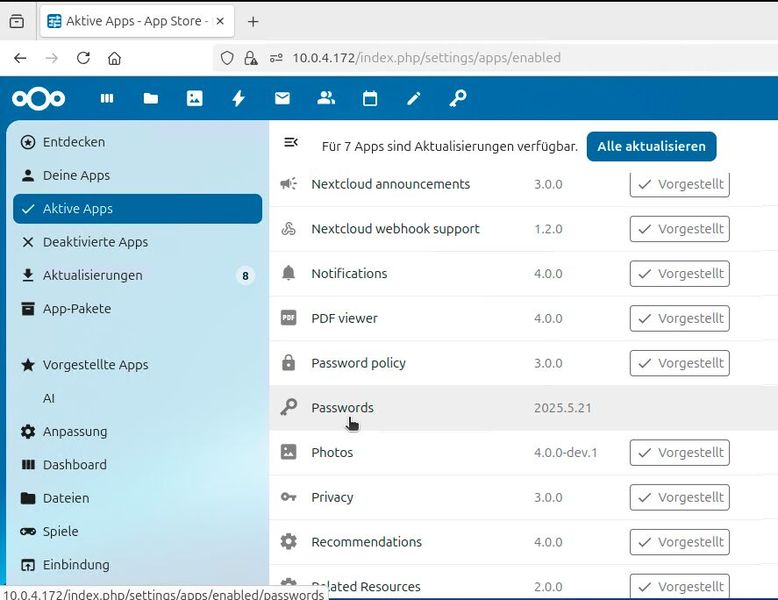Open the Dateien apps category

(x=137, y=498)
